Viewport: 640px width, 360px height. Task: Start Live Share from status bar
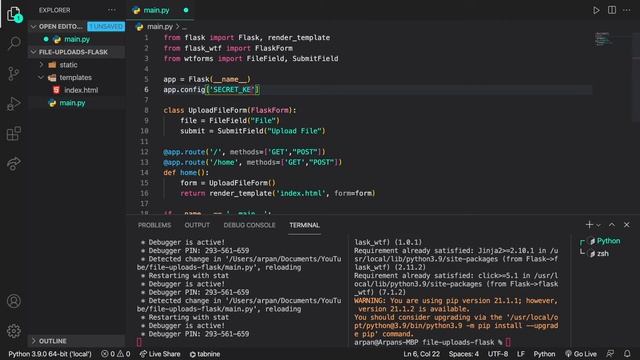click(160, 354)
